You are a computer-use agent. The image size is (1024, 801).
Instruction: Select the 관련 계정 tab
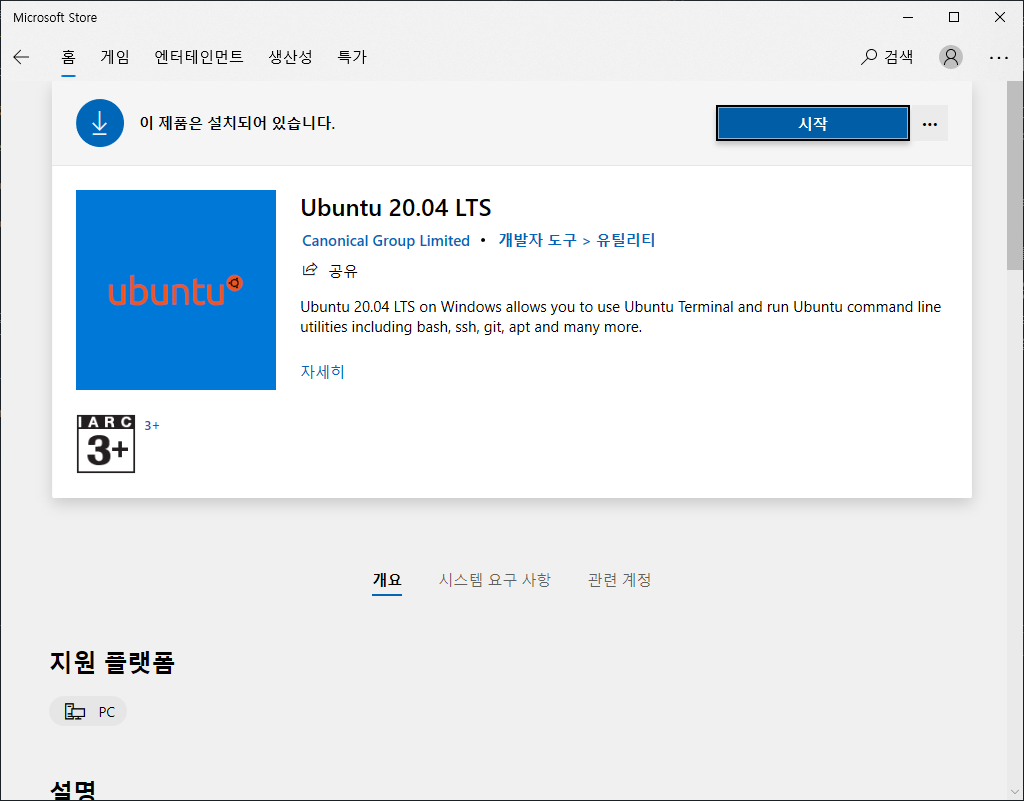619,580
